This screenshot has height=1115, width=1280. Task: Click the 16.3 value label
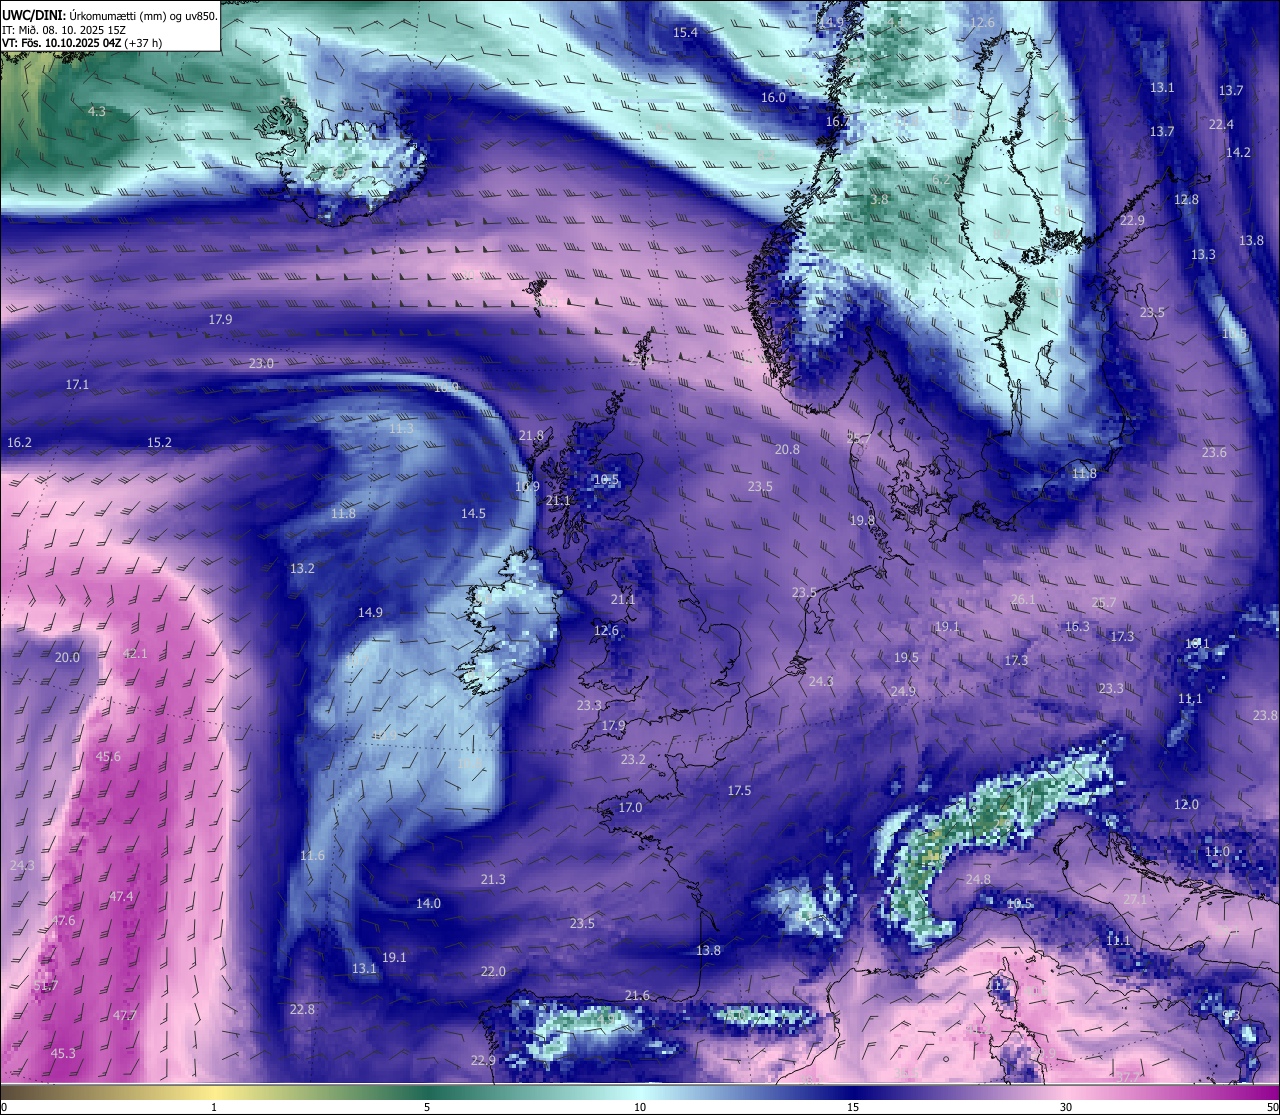click(x=1077, y=626)
